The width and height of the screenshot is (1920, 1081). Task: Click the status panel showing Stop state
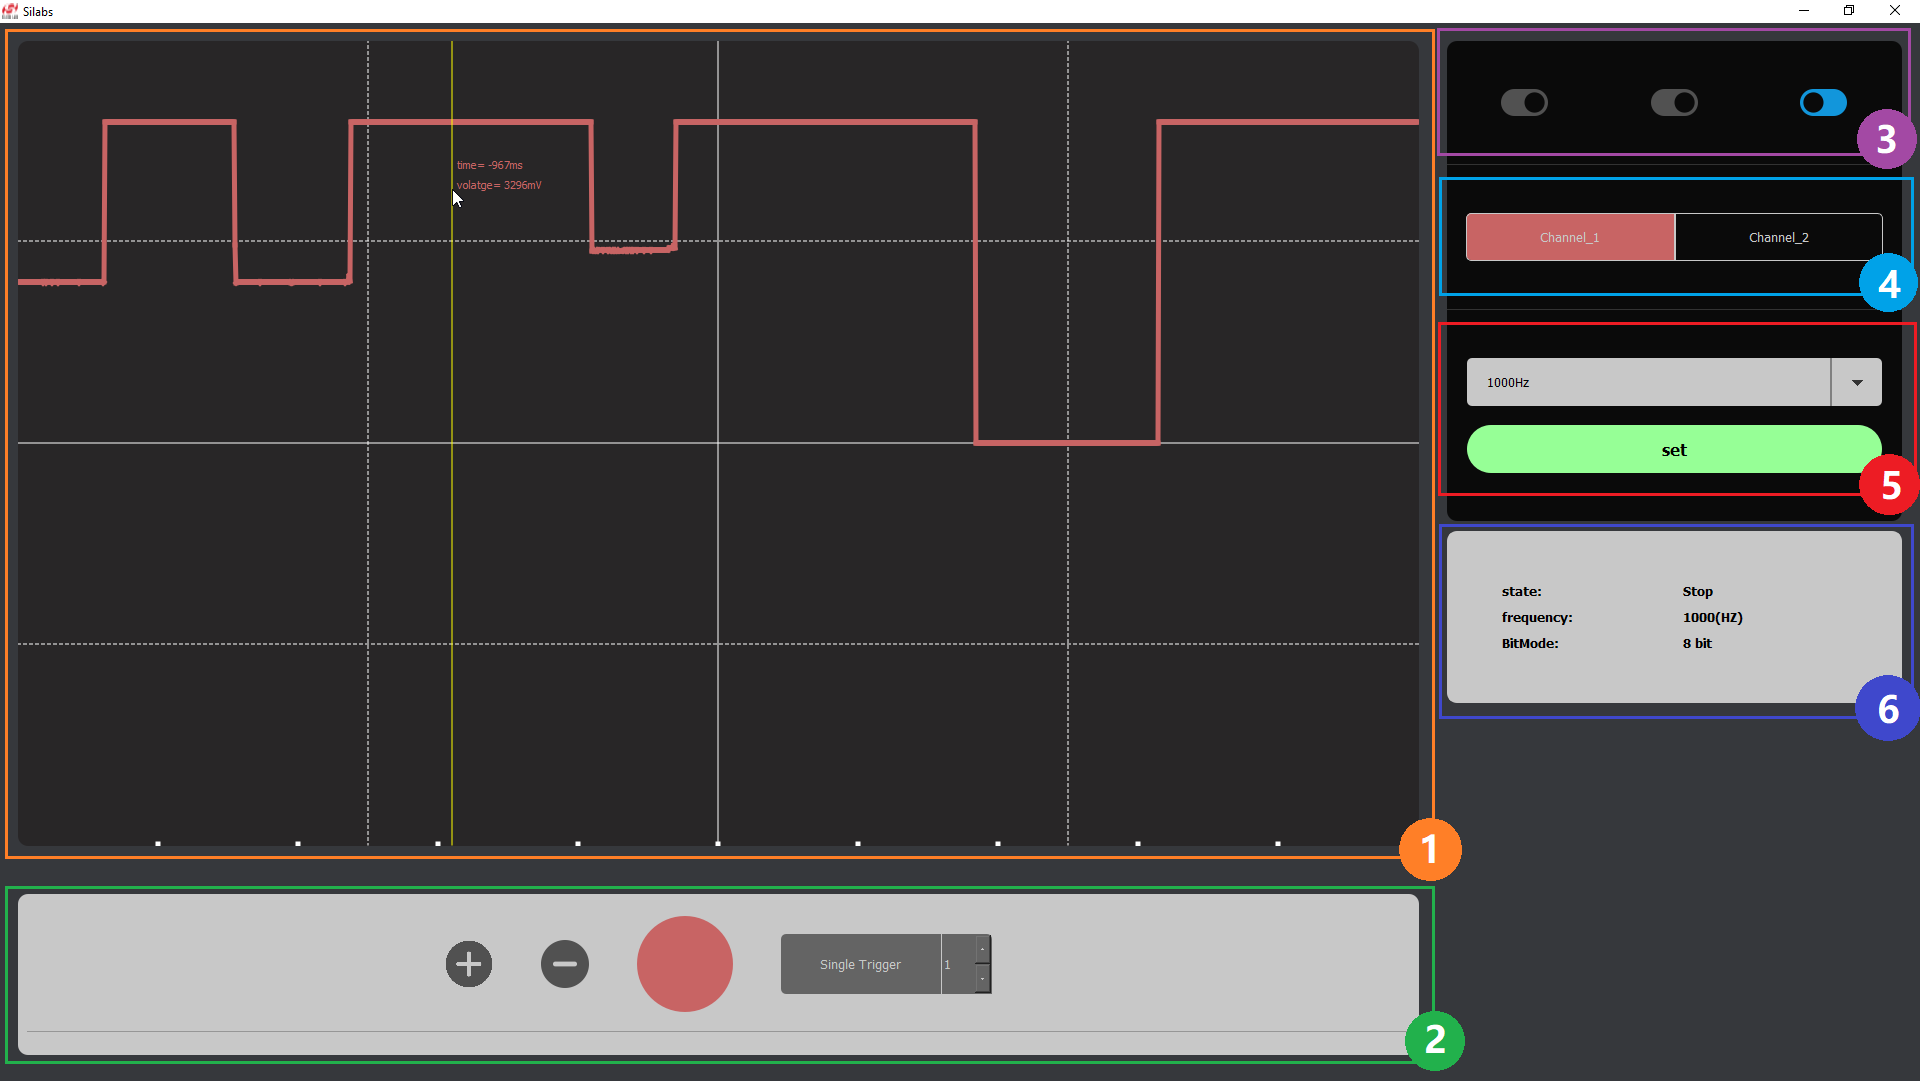(1673, 617)
